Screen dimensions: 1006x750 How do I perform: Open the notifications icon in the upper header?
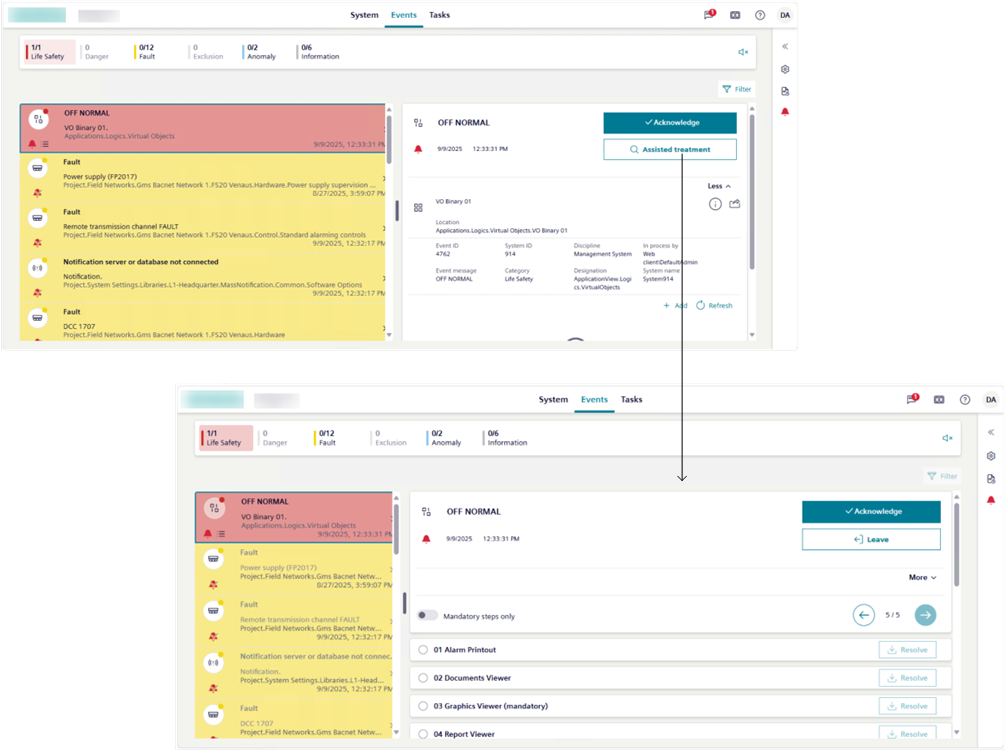click(709, 15)
